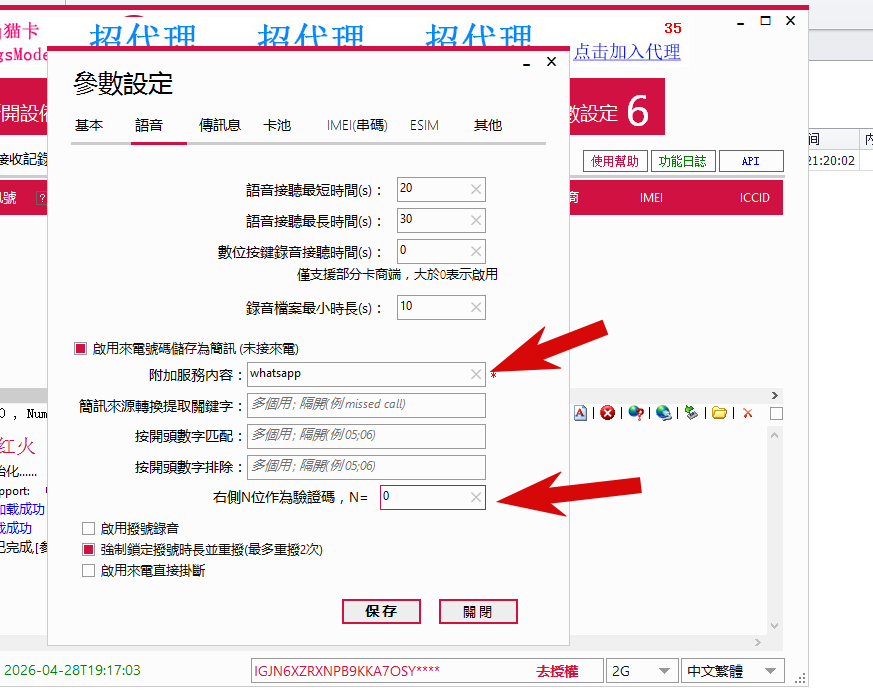
Task: Click the document 'A' font icon in log toolbar
Action: [580, 413]
